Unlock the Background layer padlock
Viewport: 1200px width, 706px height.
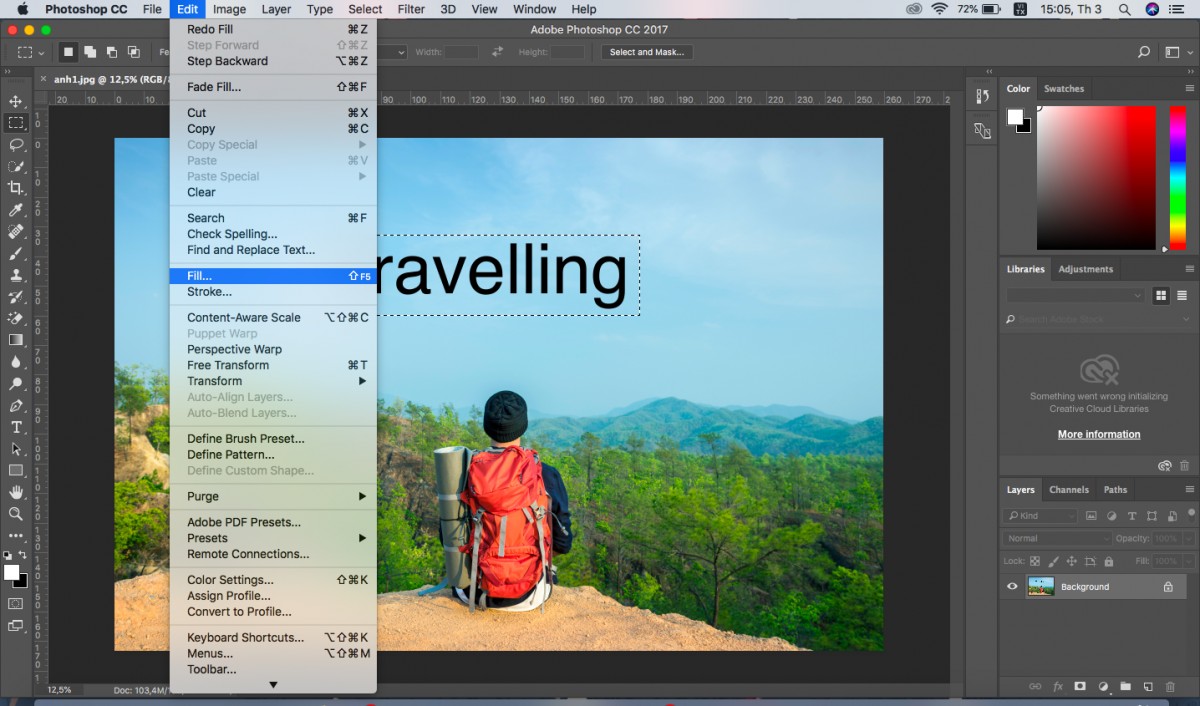pyautogui.click(x=1168, y=587)
